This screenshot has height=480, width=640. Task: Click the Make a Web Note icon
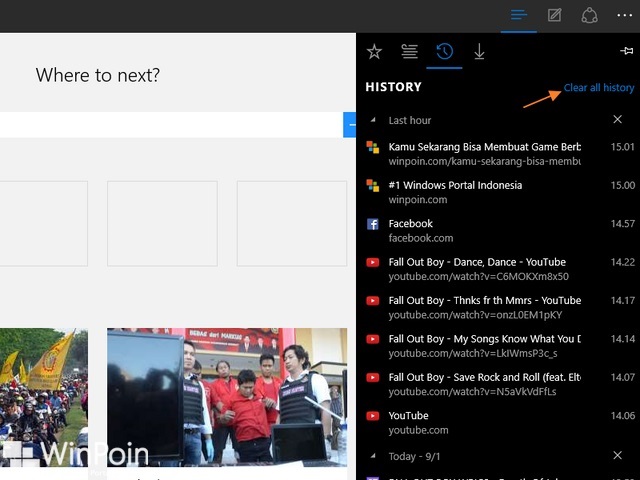click(x=554, y=16)
